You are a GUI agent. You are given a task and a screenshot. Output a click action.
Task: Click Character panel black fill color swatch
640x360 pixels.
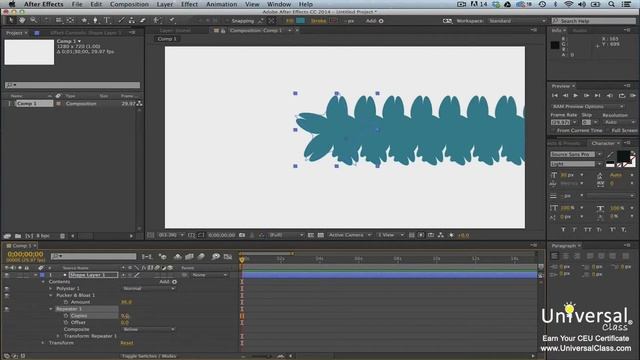tap(622, 156)
